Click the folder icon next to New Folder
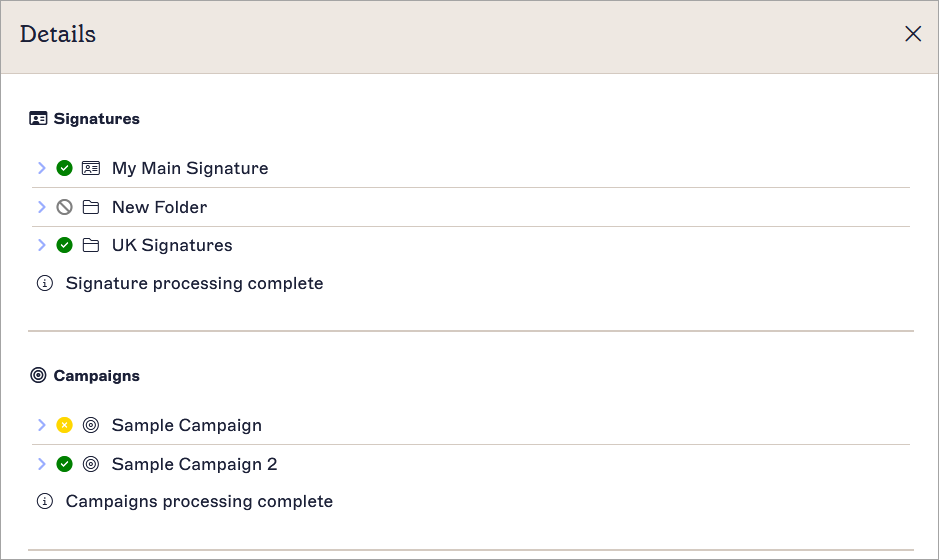This screenshot has height=560, width=939. (91, 207)
